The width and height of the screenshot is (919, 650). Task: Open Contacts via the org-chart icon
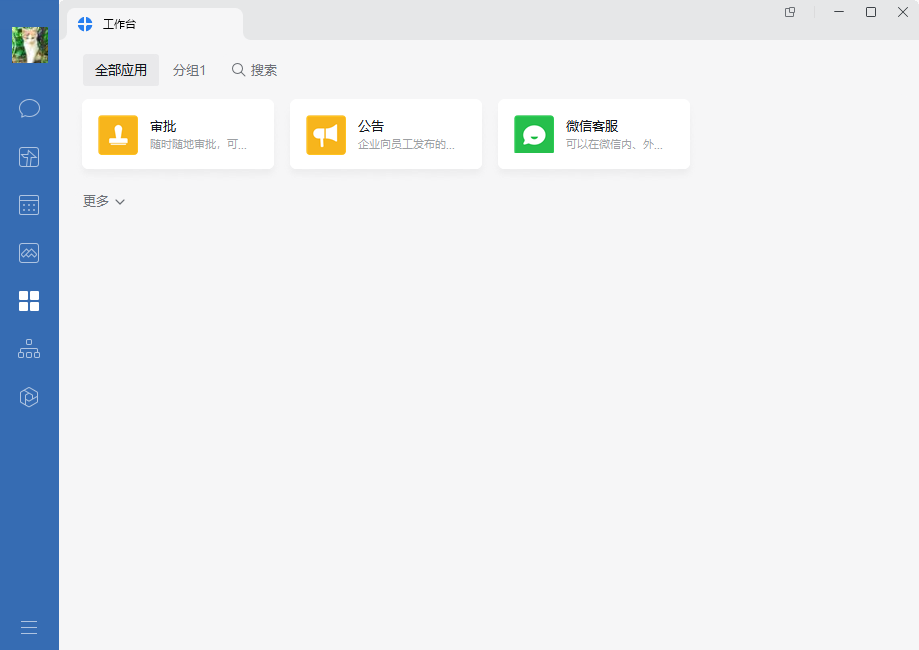[29, 349]
